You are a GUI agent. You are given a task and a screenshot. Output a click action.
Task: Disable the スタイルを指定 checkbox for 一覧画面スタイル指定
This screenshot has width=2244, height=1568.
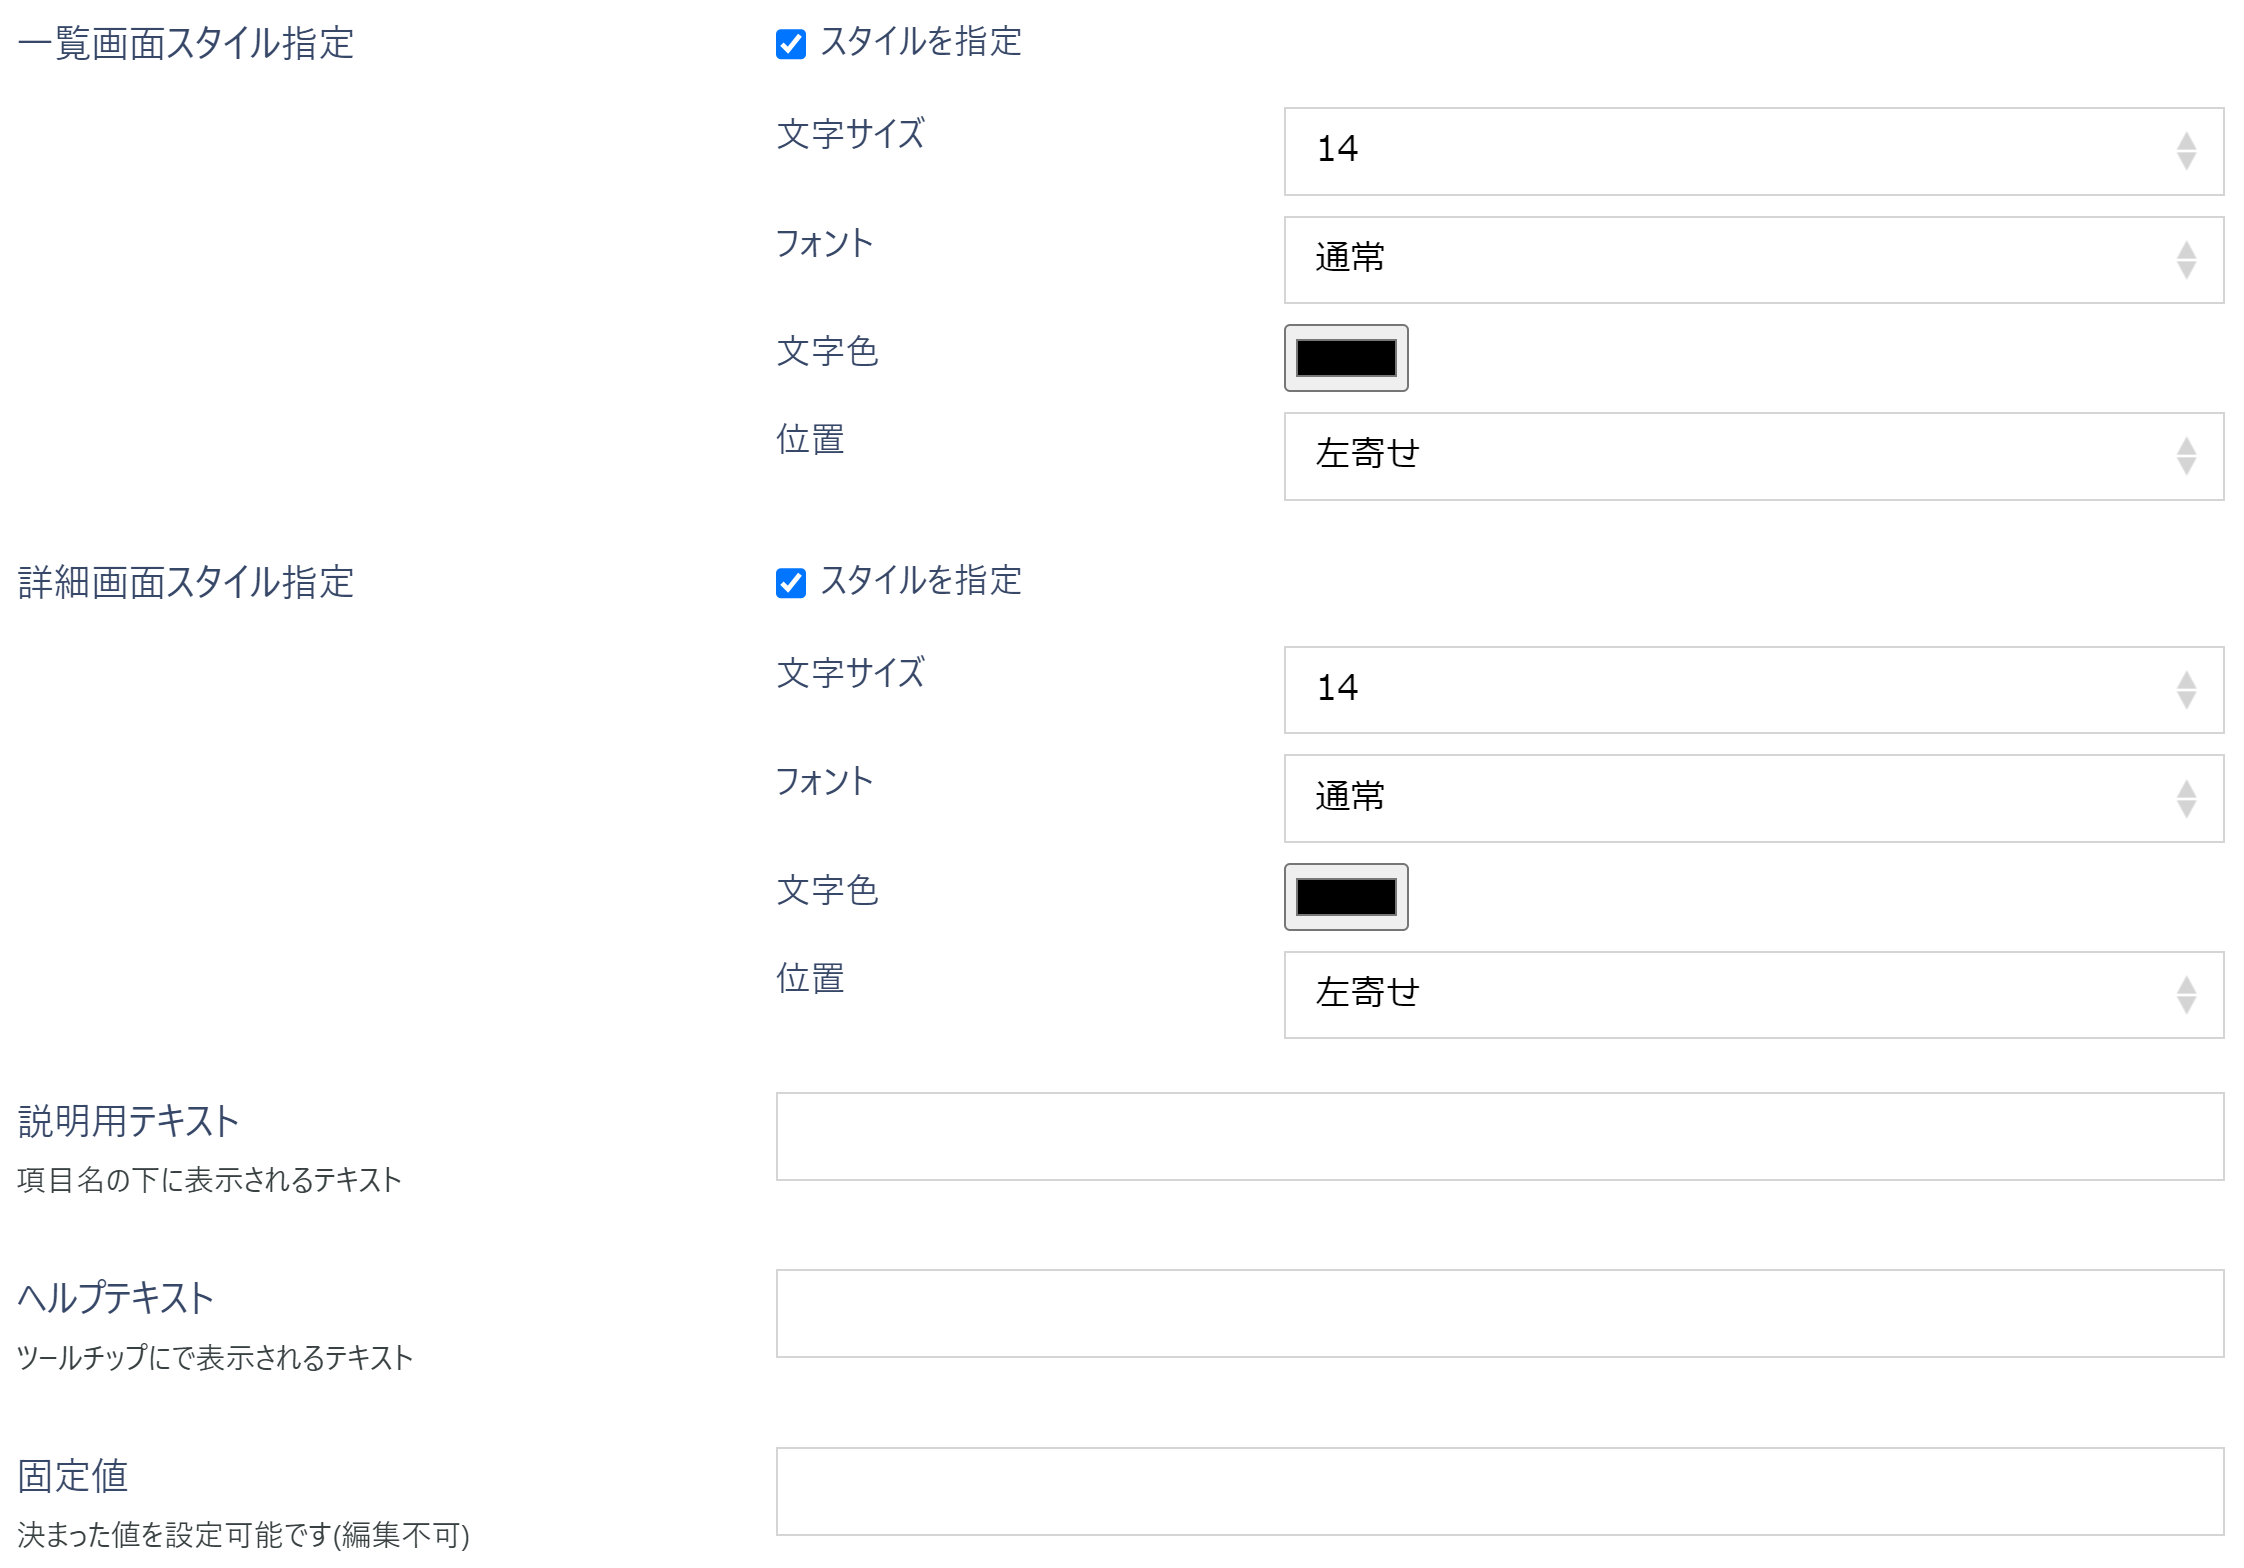coord(790,43)
